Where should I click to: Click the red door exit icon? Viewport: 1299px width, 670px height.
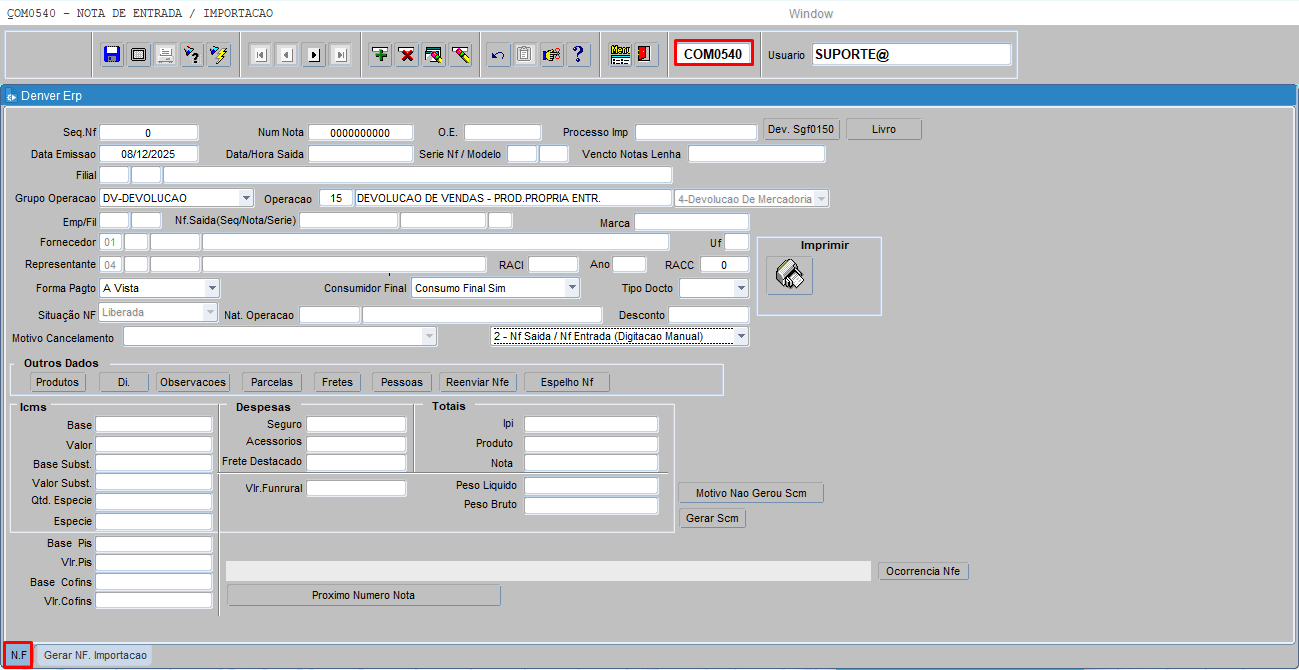point(646,55)
